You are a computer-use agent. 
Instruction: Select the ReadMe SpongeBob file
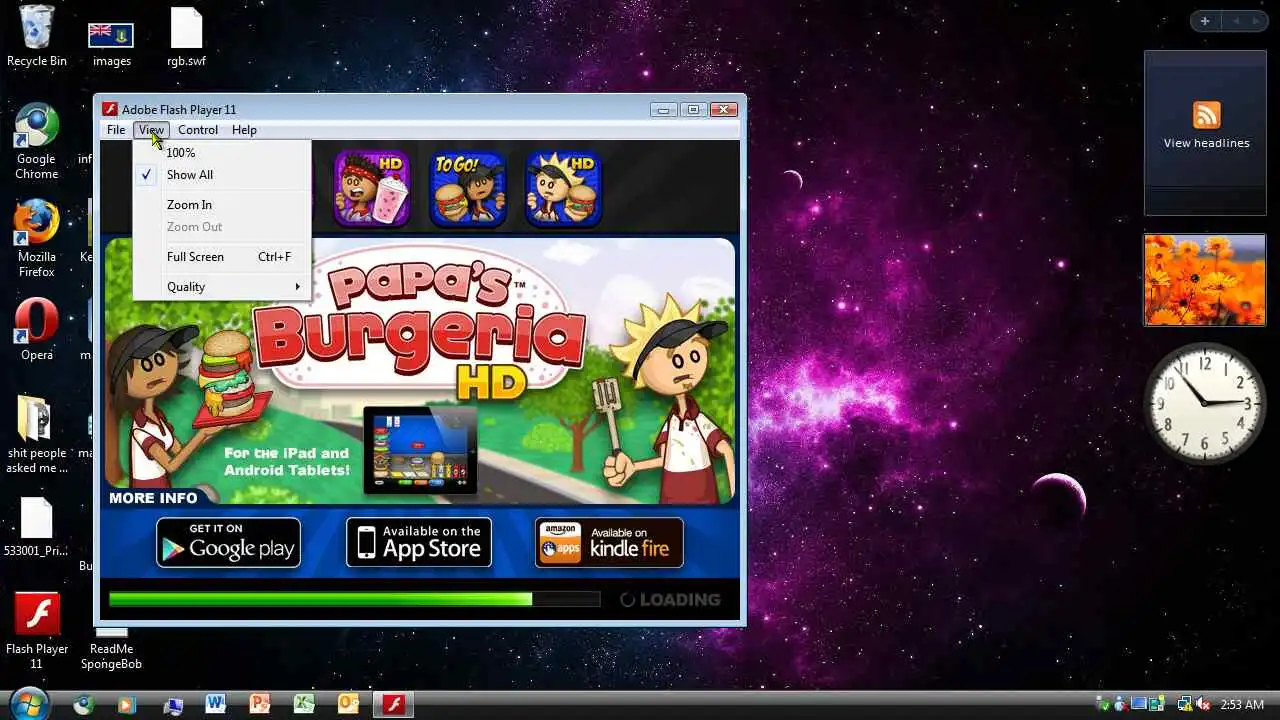(x=111, y=649)
